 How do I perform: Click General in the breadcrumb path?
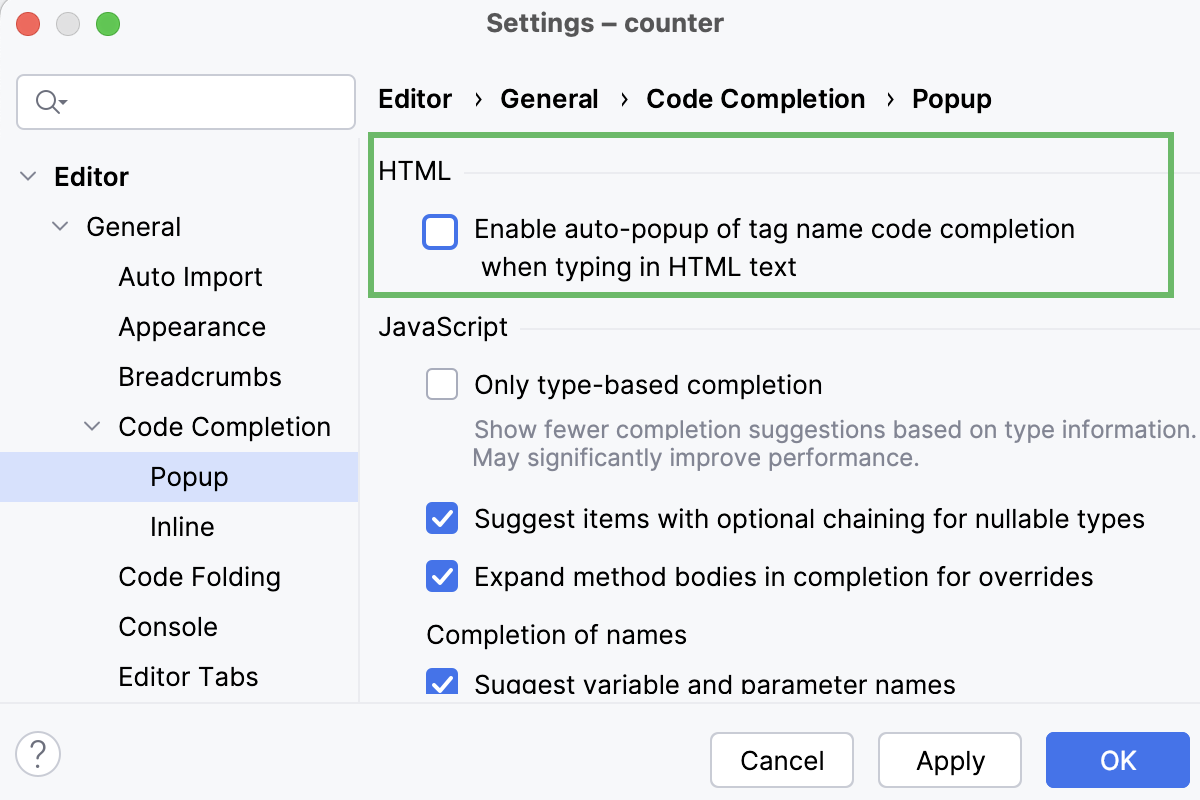549,99
